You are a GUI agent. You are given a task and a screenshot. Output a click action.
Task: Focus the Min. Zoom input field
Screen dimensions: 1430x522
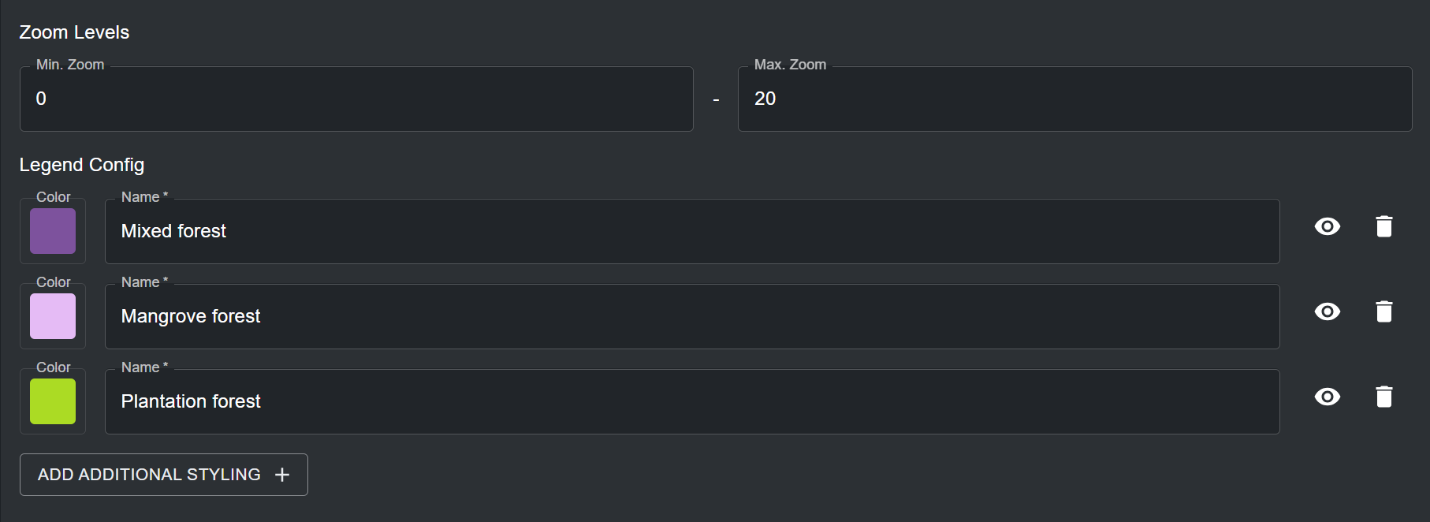click(356, 99)
